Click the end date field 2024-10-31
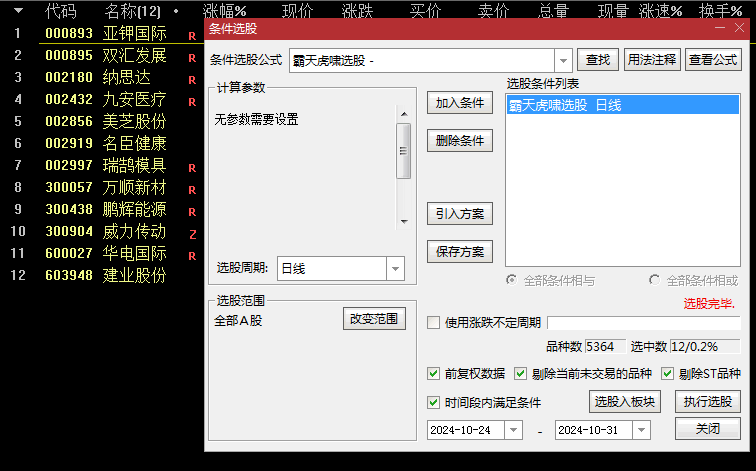This screenshot has width=756, height=471. 594,430
